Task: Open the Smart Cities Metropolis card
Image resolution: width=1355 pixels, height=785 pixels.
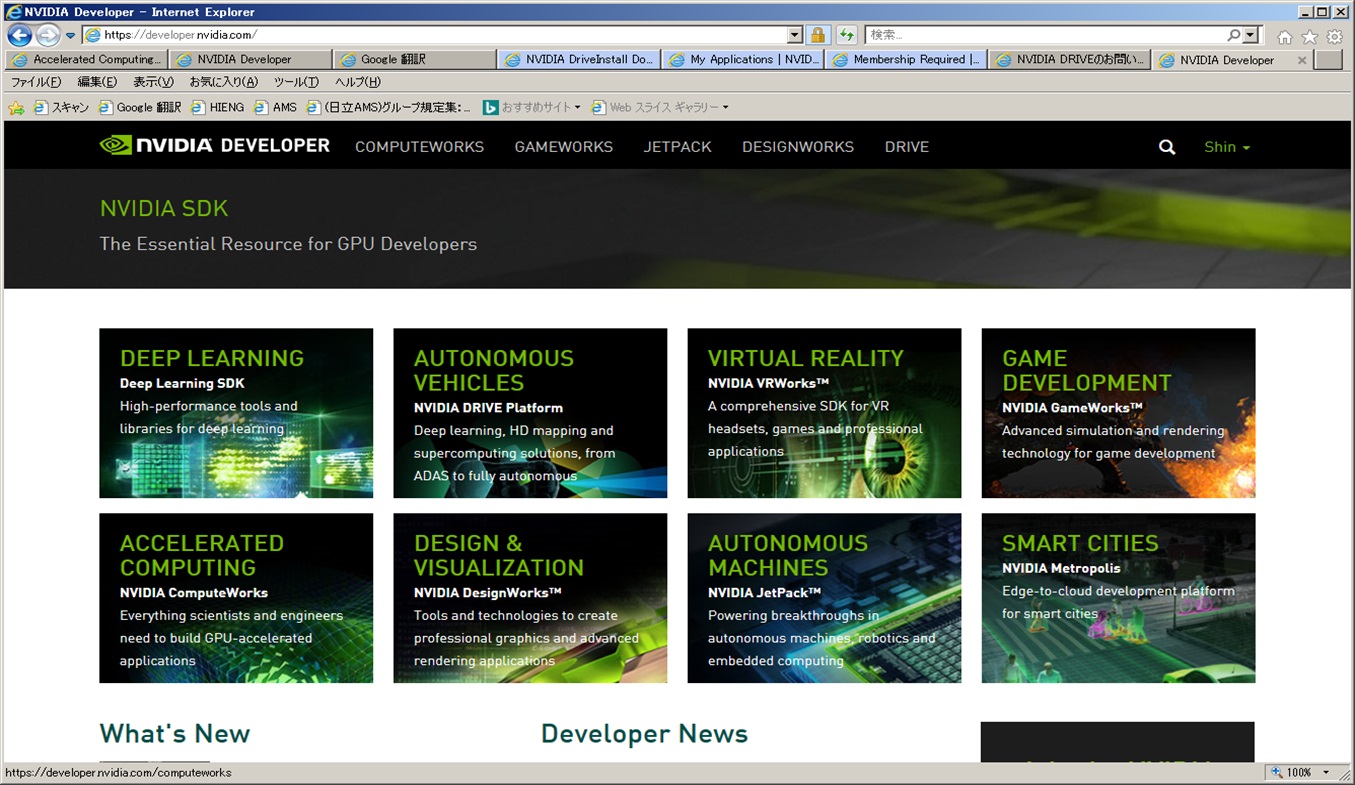Action: (1118, 598)
